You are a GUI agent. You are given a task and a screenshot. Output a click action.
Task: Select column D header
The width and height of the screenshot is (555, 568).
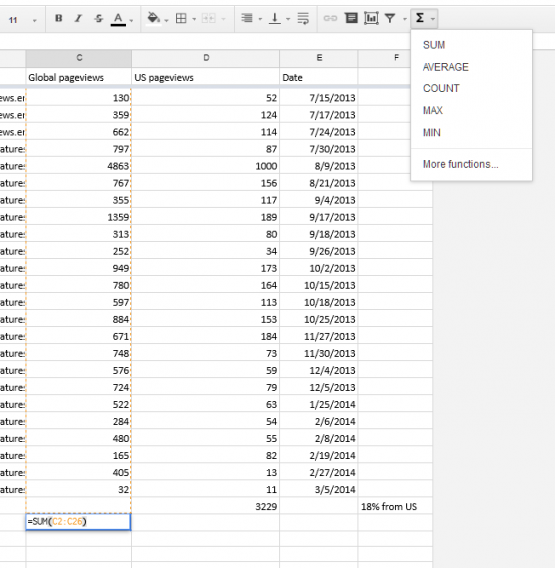click(x=206, y=58)
